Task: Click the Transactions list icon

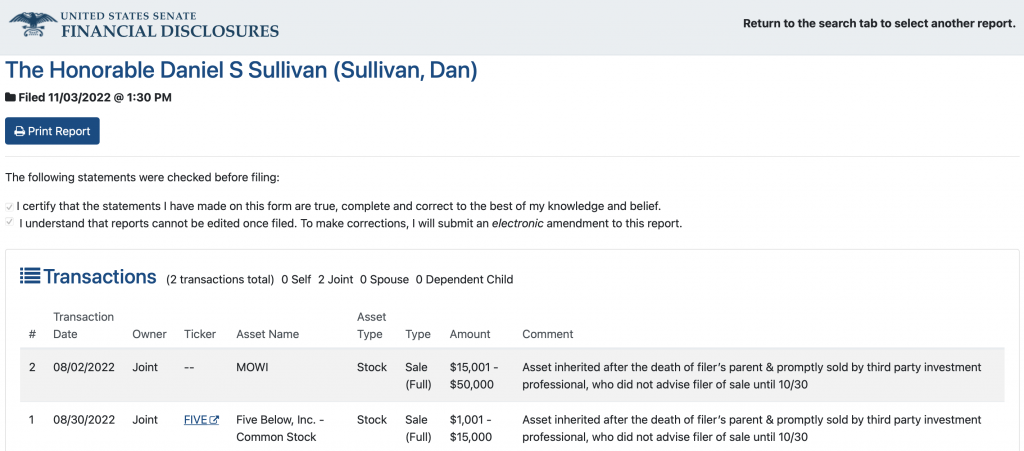Action: click(x=29, y=276)
